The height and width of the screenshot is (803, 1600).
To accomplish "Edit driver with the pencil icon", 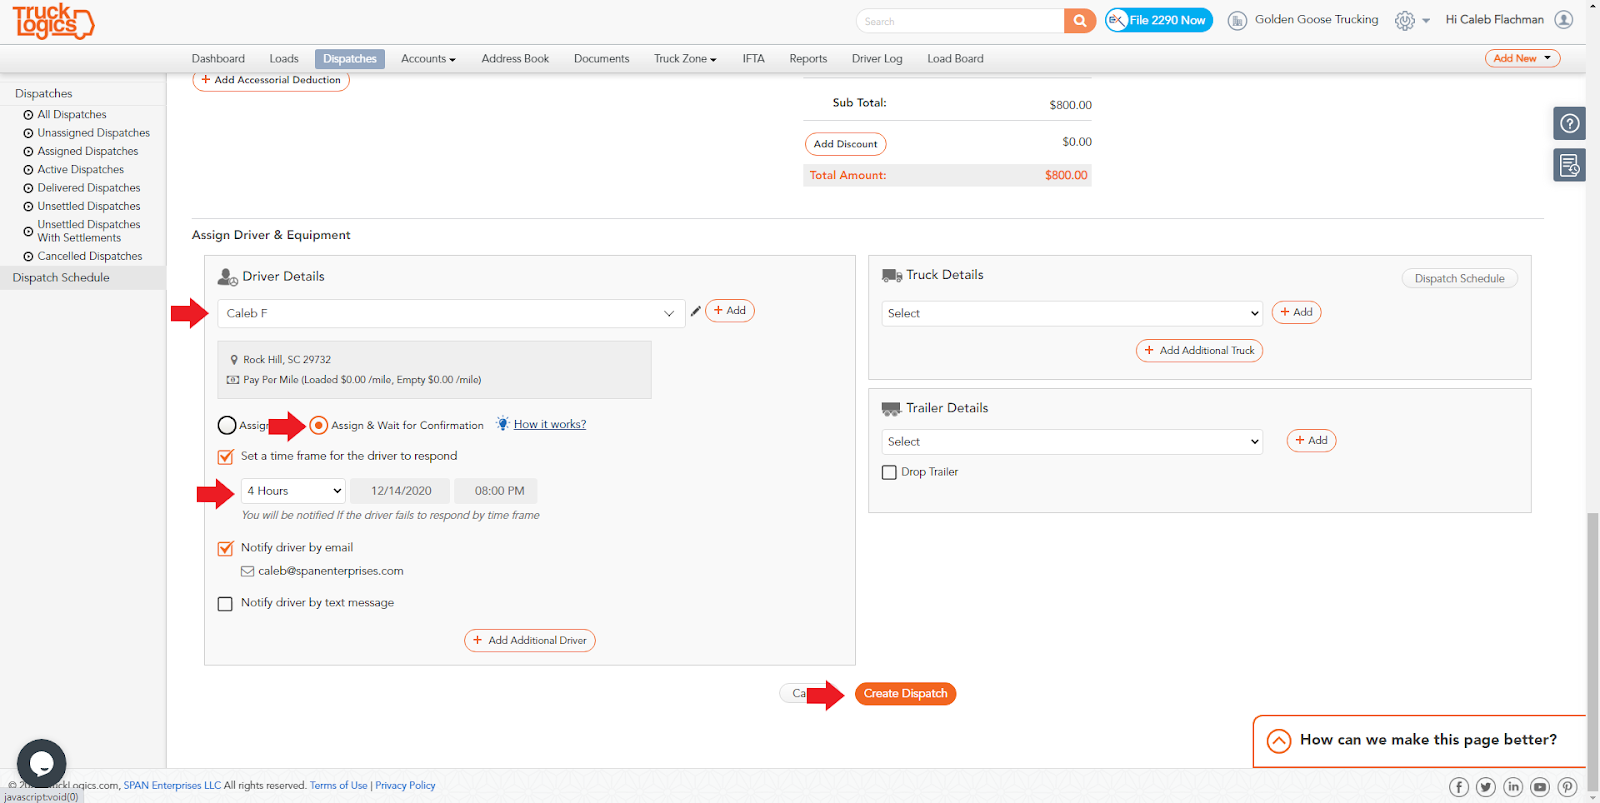I will tap(695, 311).
